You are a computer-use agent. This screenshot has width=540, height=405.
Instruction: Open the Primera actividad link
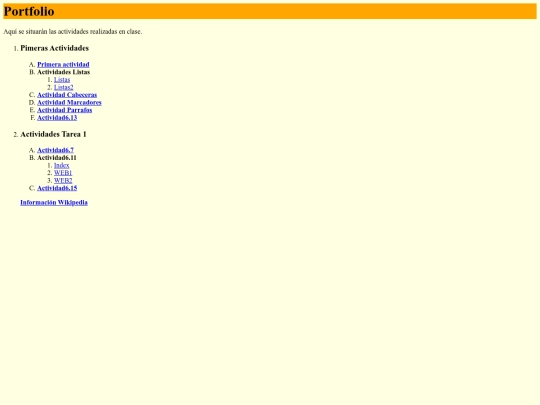[63, 64]
